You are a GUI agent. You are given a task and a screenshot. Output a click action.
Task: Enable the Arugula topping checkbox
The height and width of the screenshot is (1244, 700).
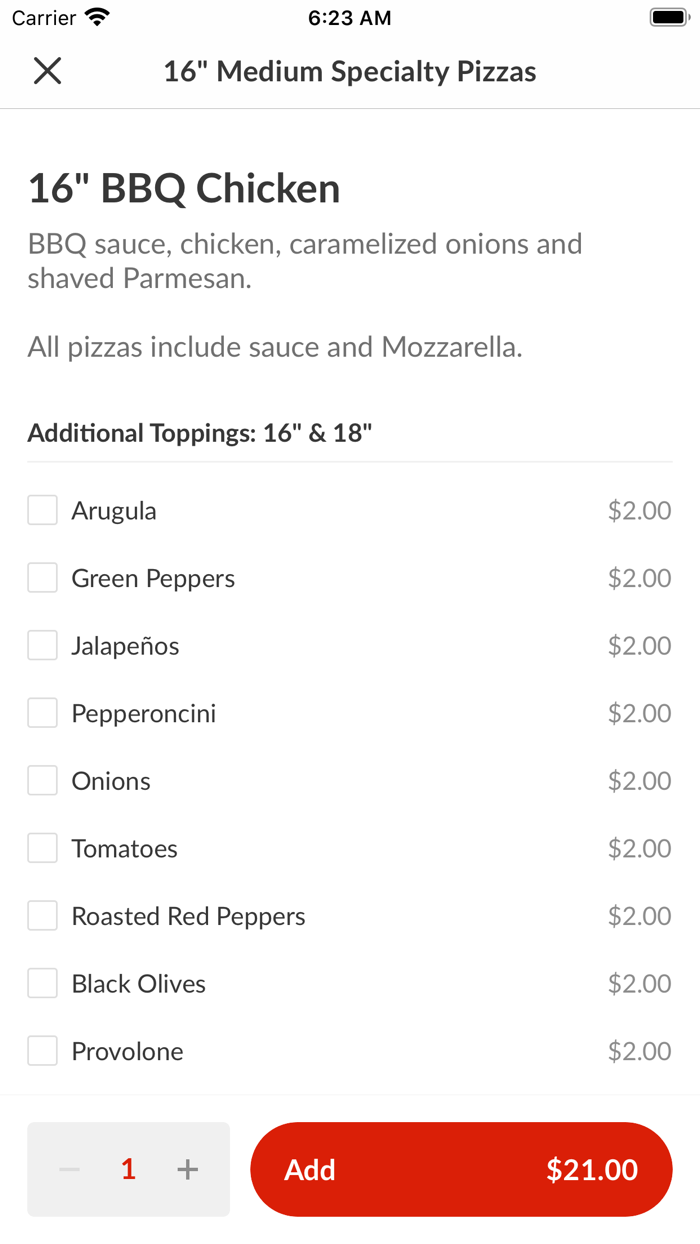coord(41,509)
